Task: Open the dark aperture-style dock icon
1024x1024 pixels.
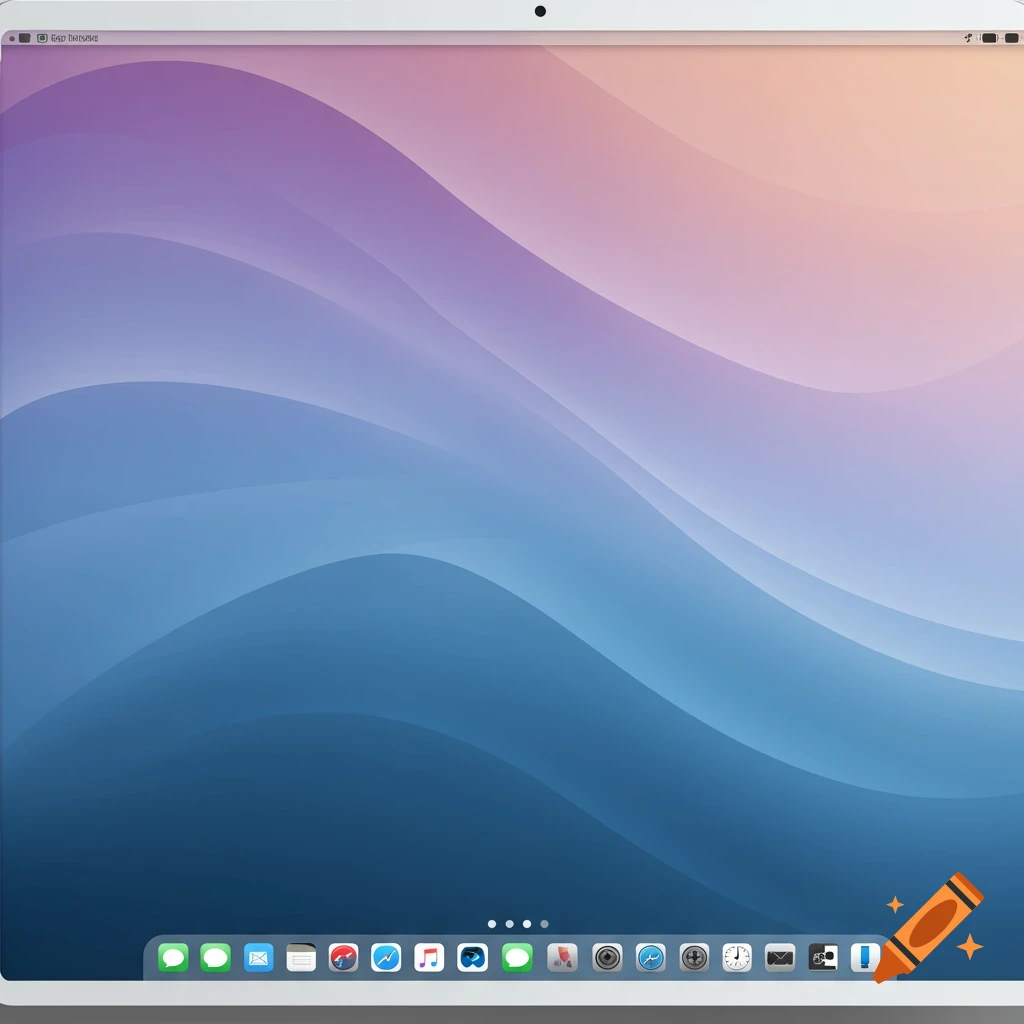Action: click(605, 957)
